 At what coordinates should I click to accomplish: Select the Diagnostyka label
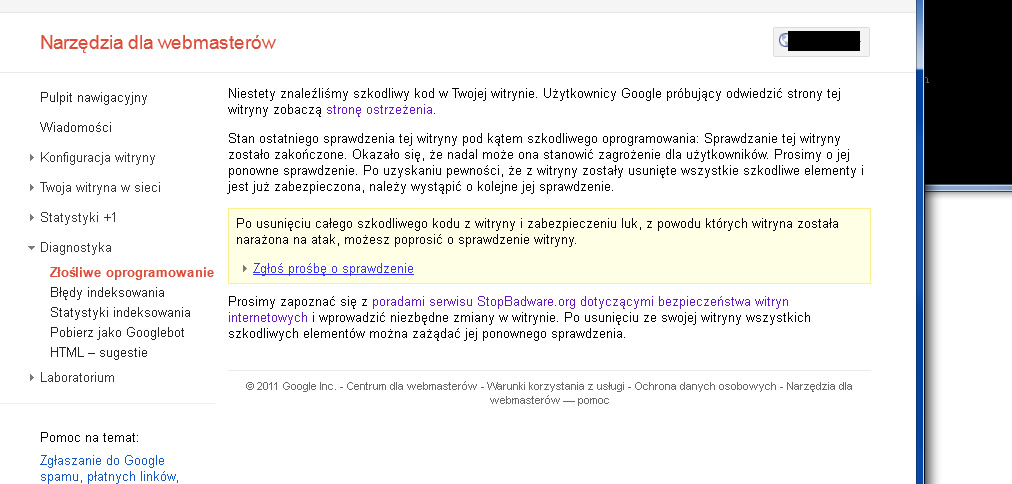76,248
